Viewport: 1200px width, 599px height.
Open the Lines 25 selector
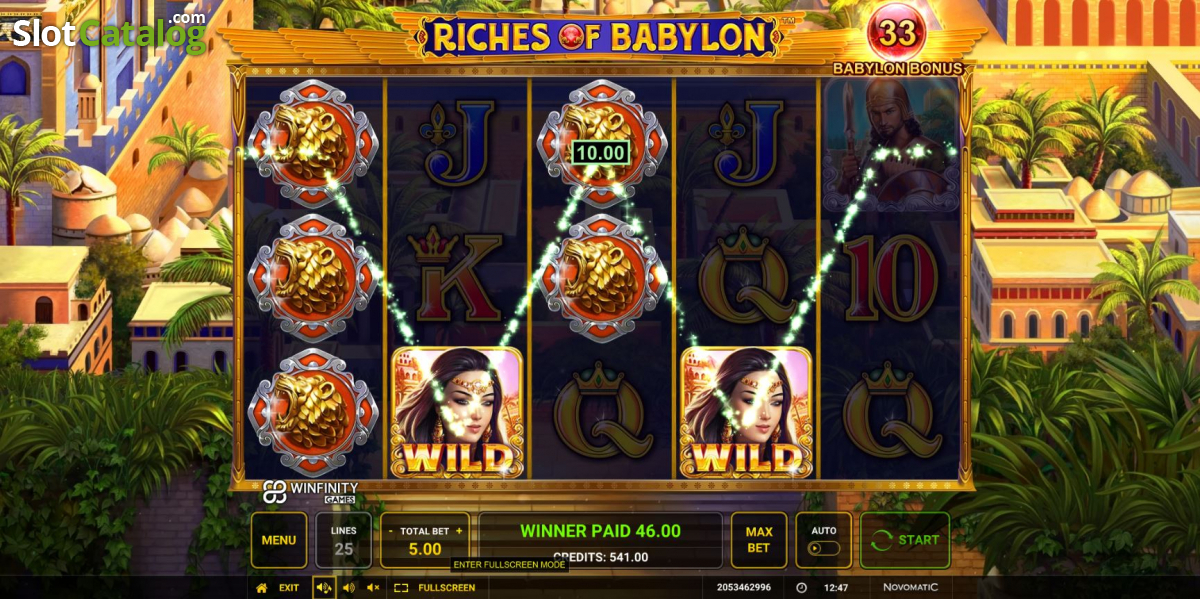344,540
